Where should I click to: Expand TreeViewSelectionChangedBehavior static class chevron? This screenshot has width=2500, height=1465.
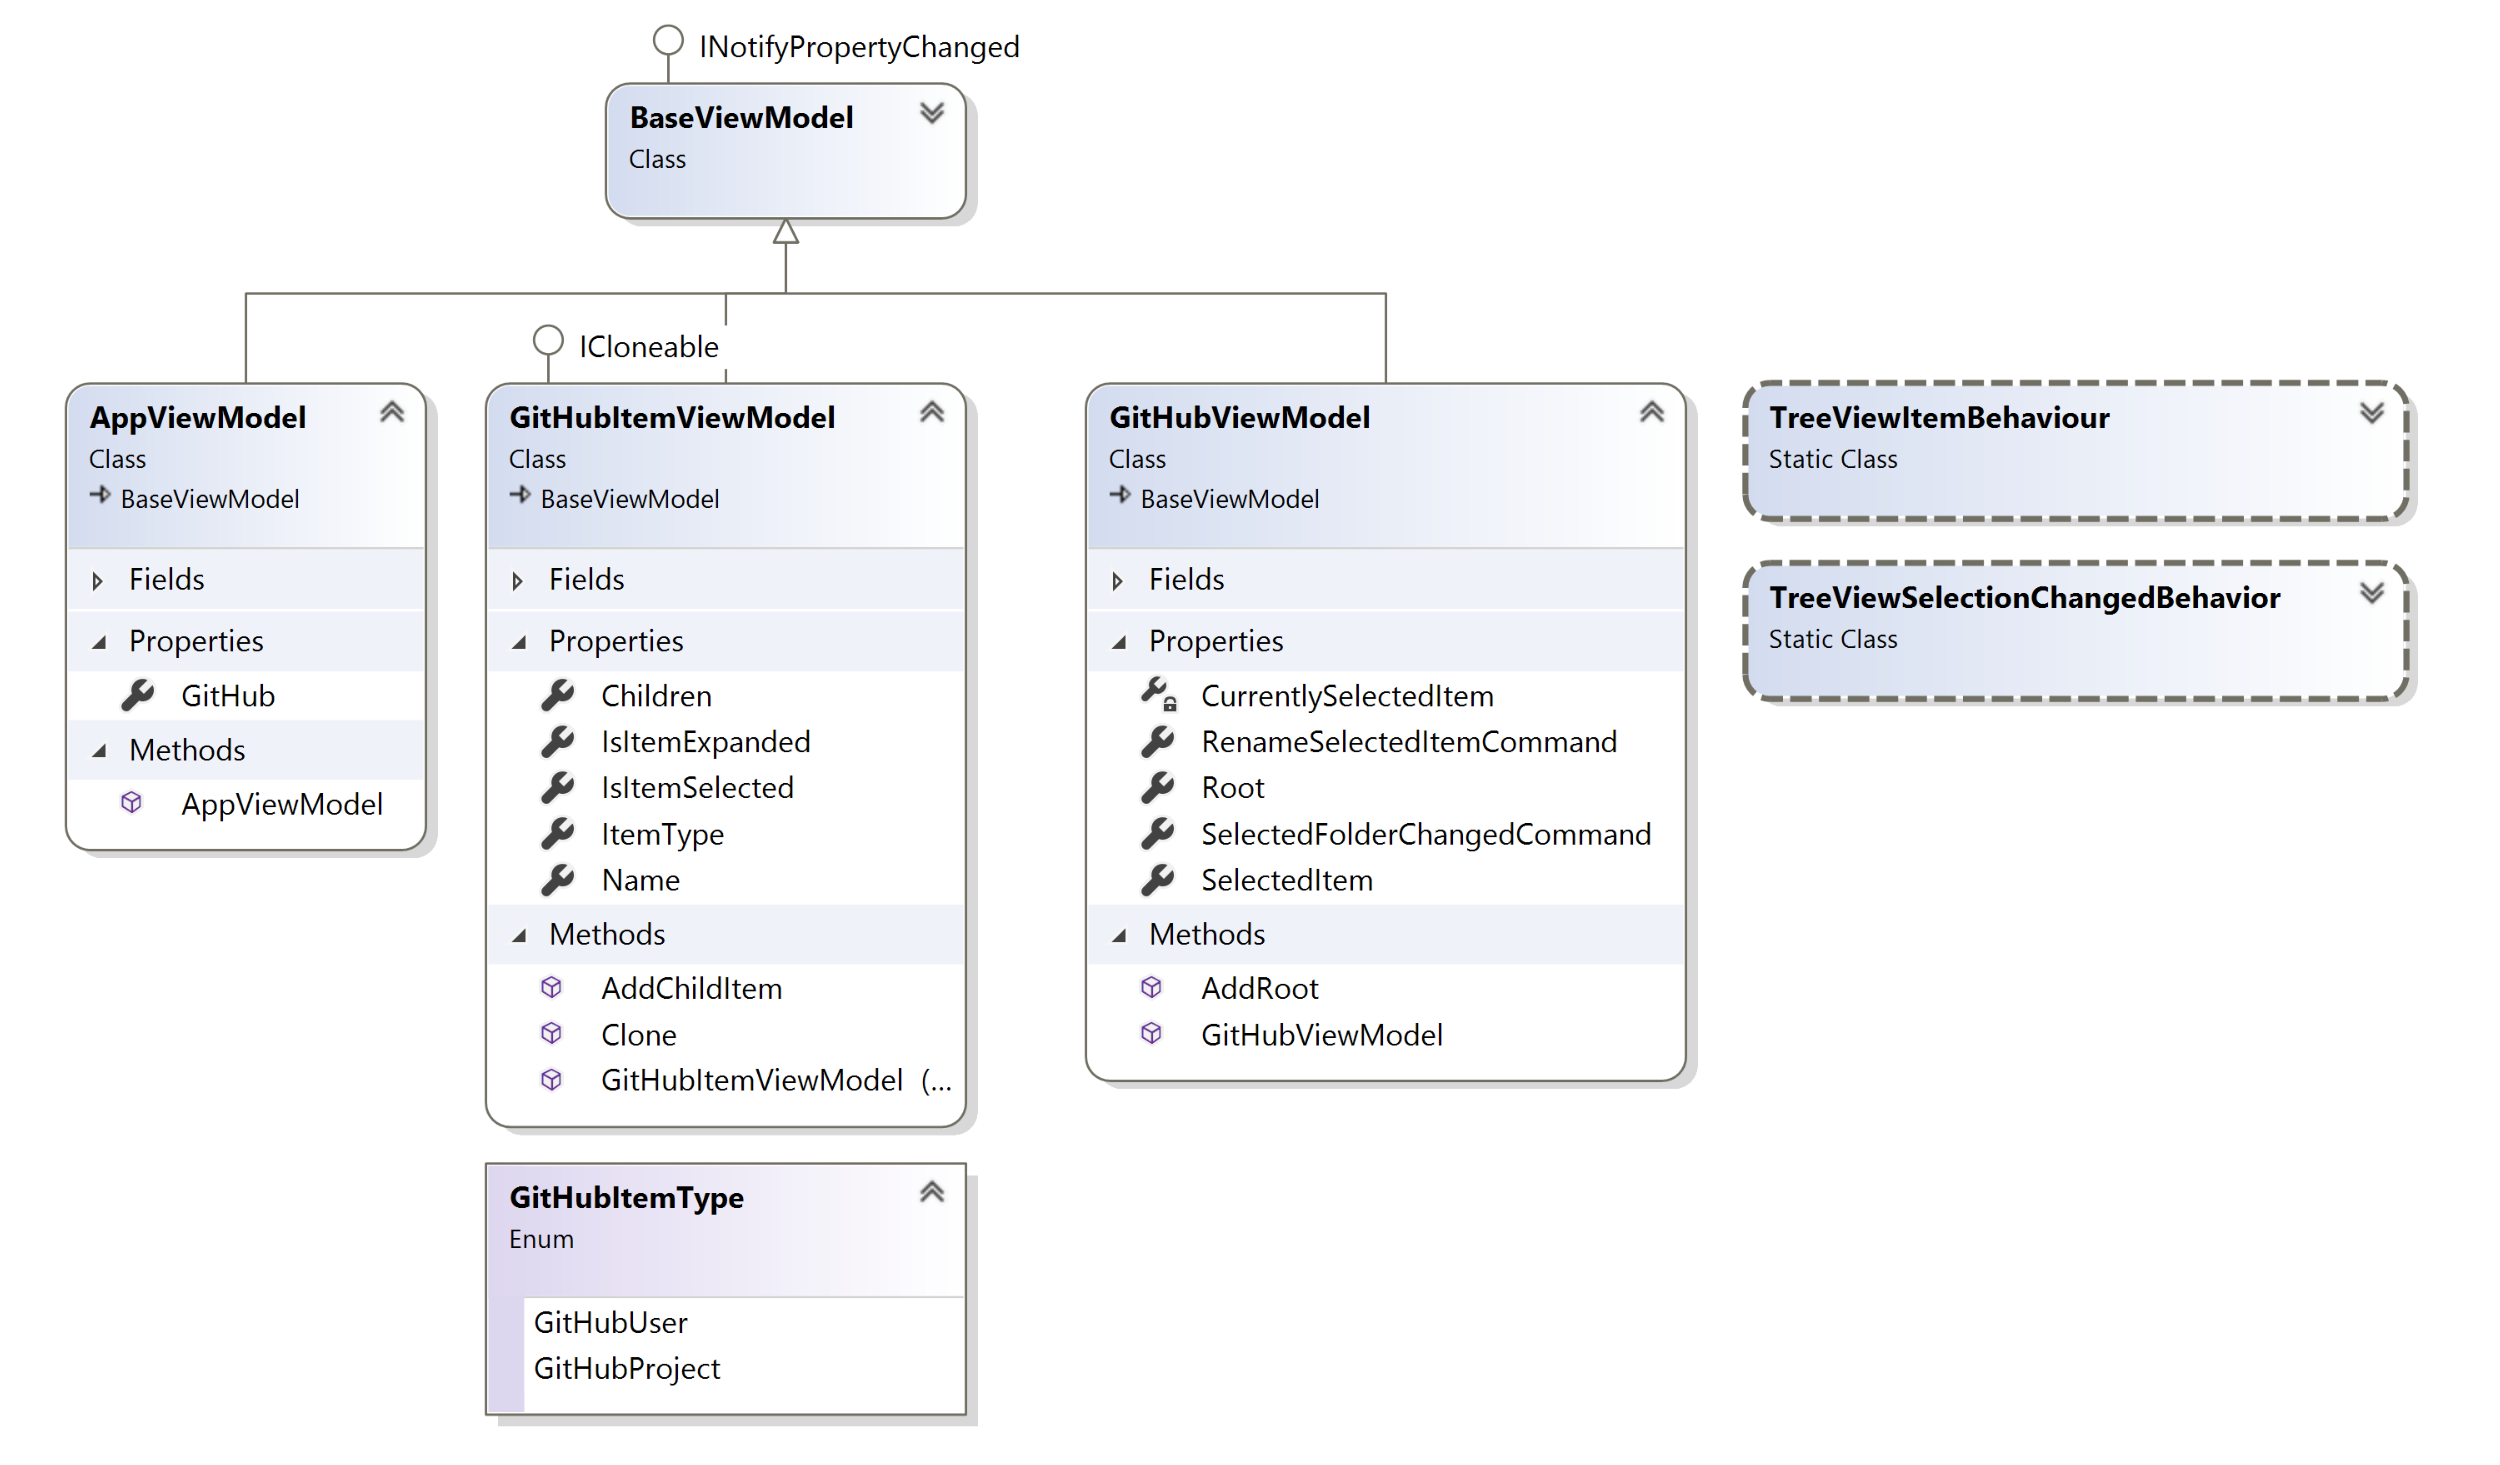[2372, 593]
